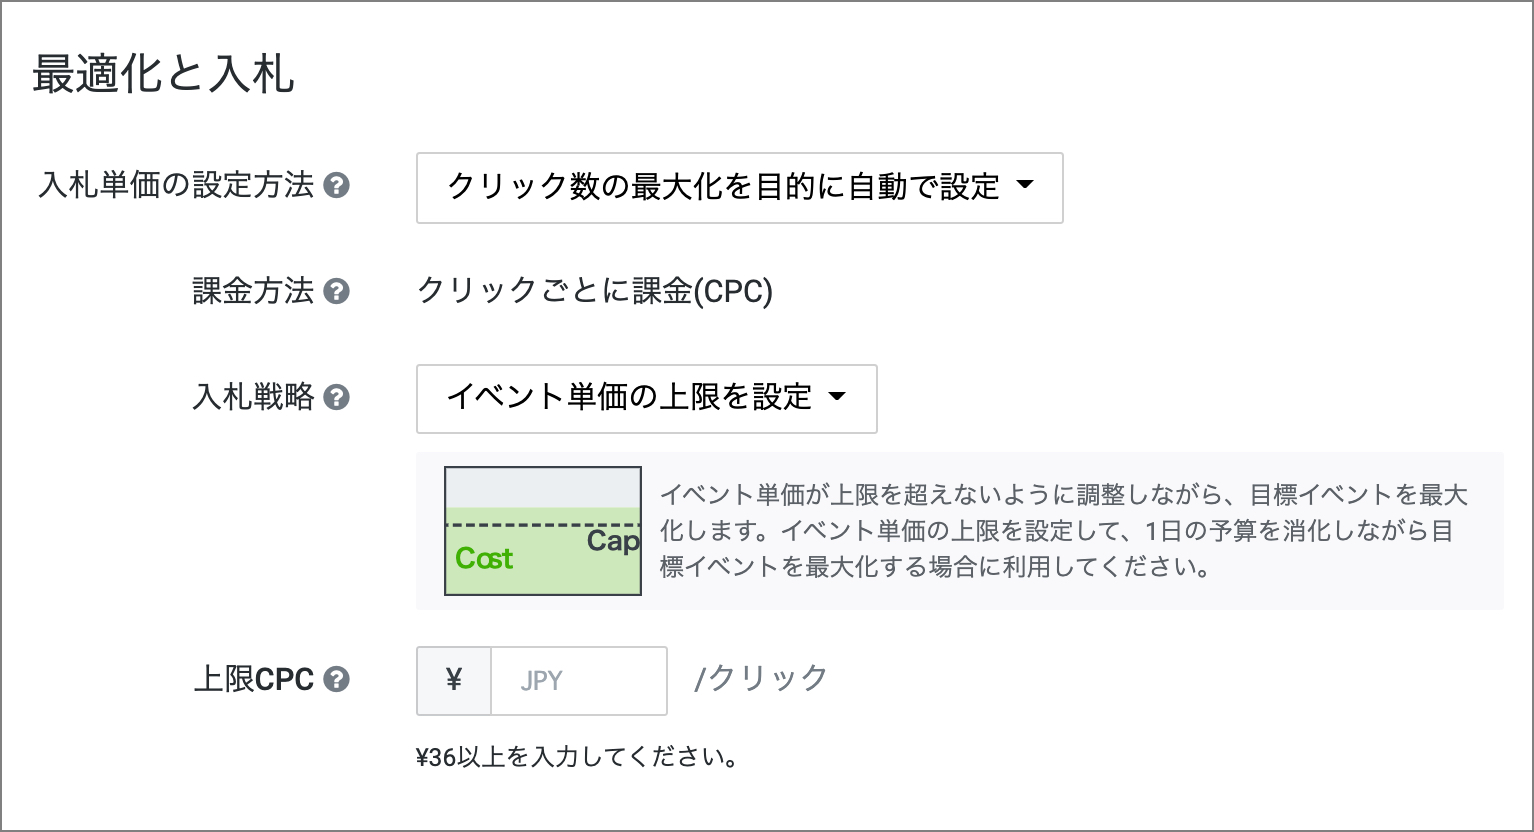Click the 入札単価の設定方法 label text
Screen dimensions: 1534x832
(x=176, y=186)
